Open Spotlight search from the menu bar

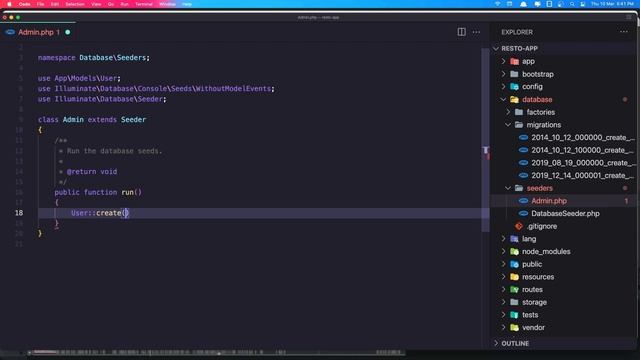[572, 4]
